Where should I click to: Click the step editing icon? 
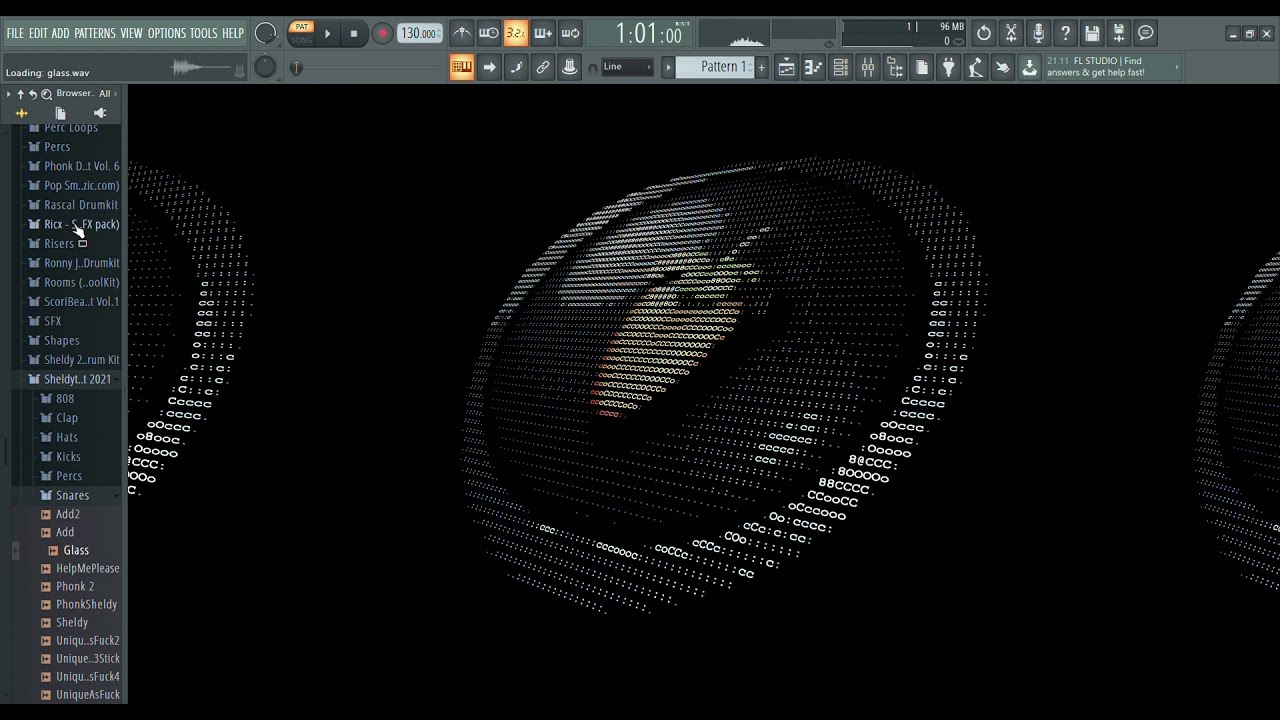click(x=516, y=67)
